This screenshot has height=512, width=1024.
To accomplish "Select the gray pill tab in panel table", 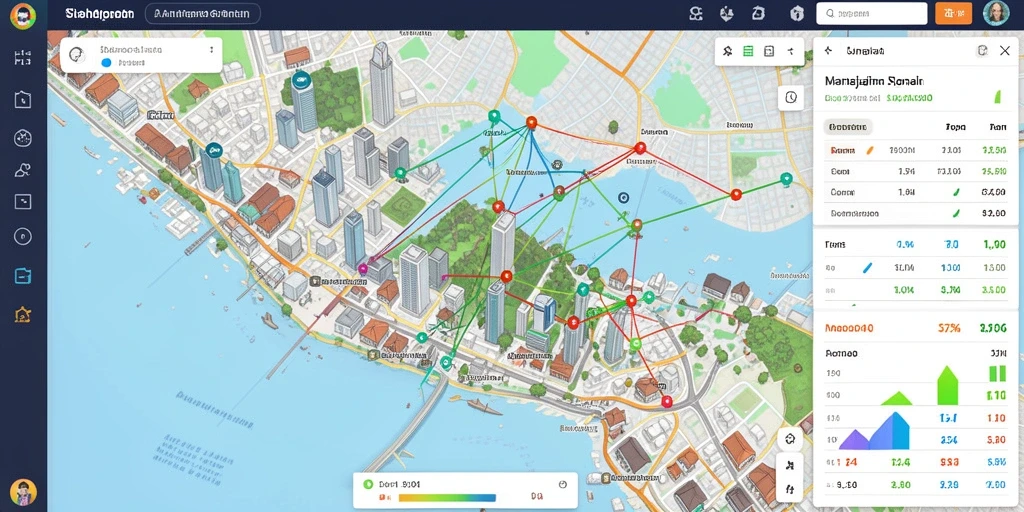I will 848,127.
